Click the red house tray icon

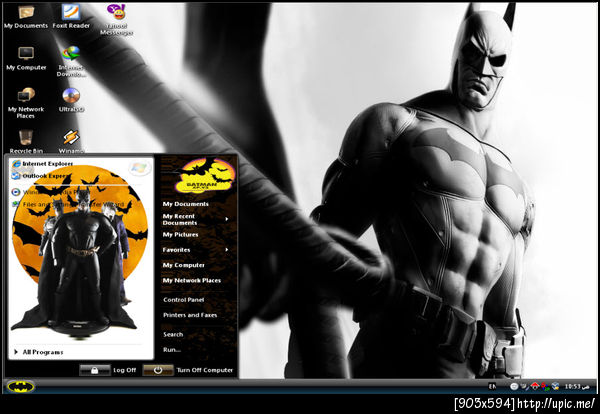(535, 386)
